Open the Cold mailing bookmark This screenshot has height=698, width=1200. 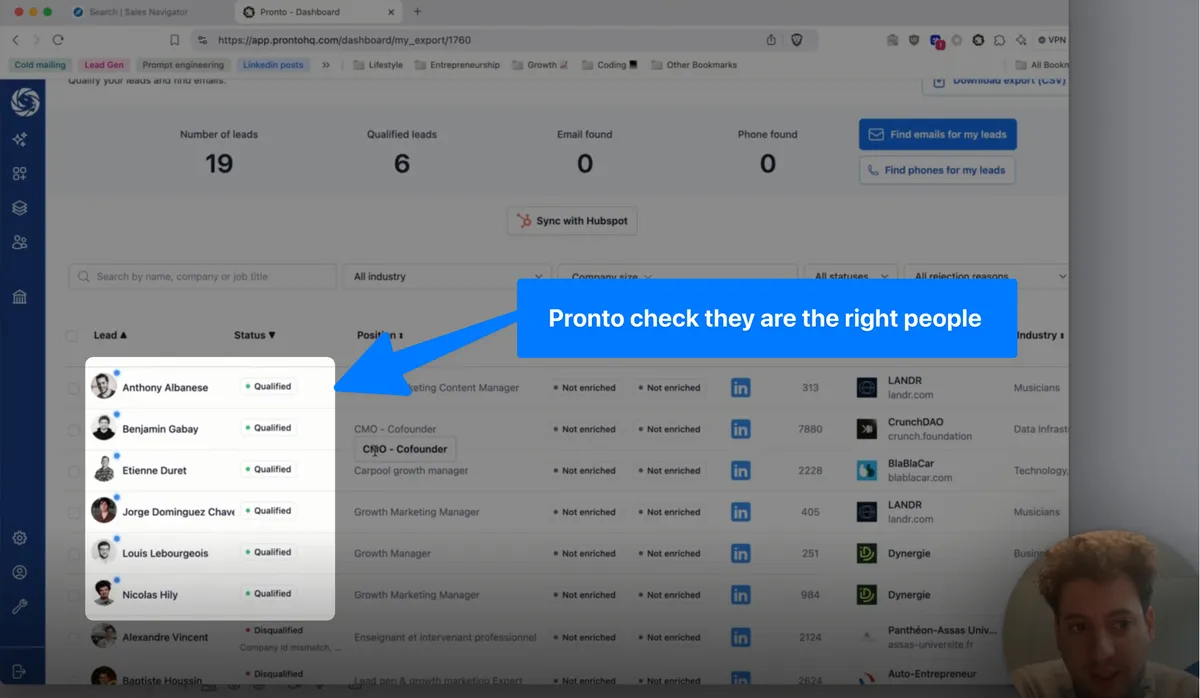point(40,65)
